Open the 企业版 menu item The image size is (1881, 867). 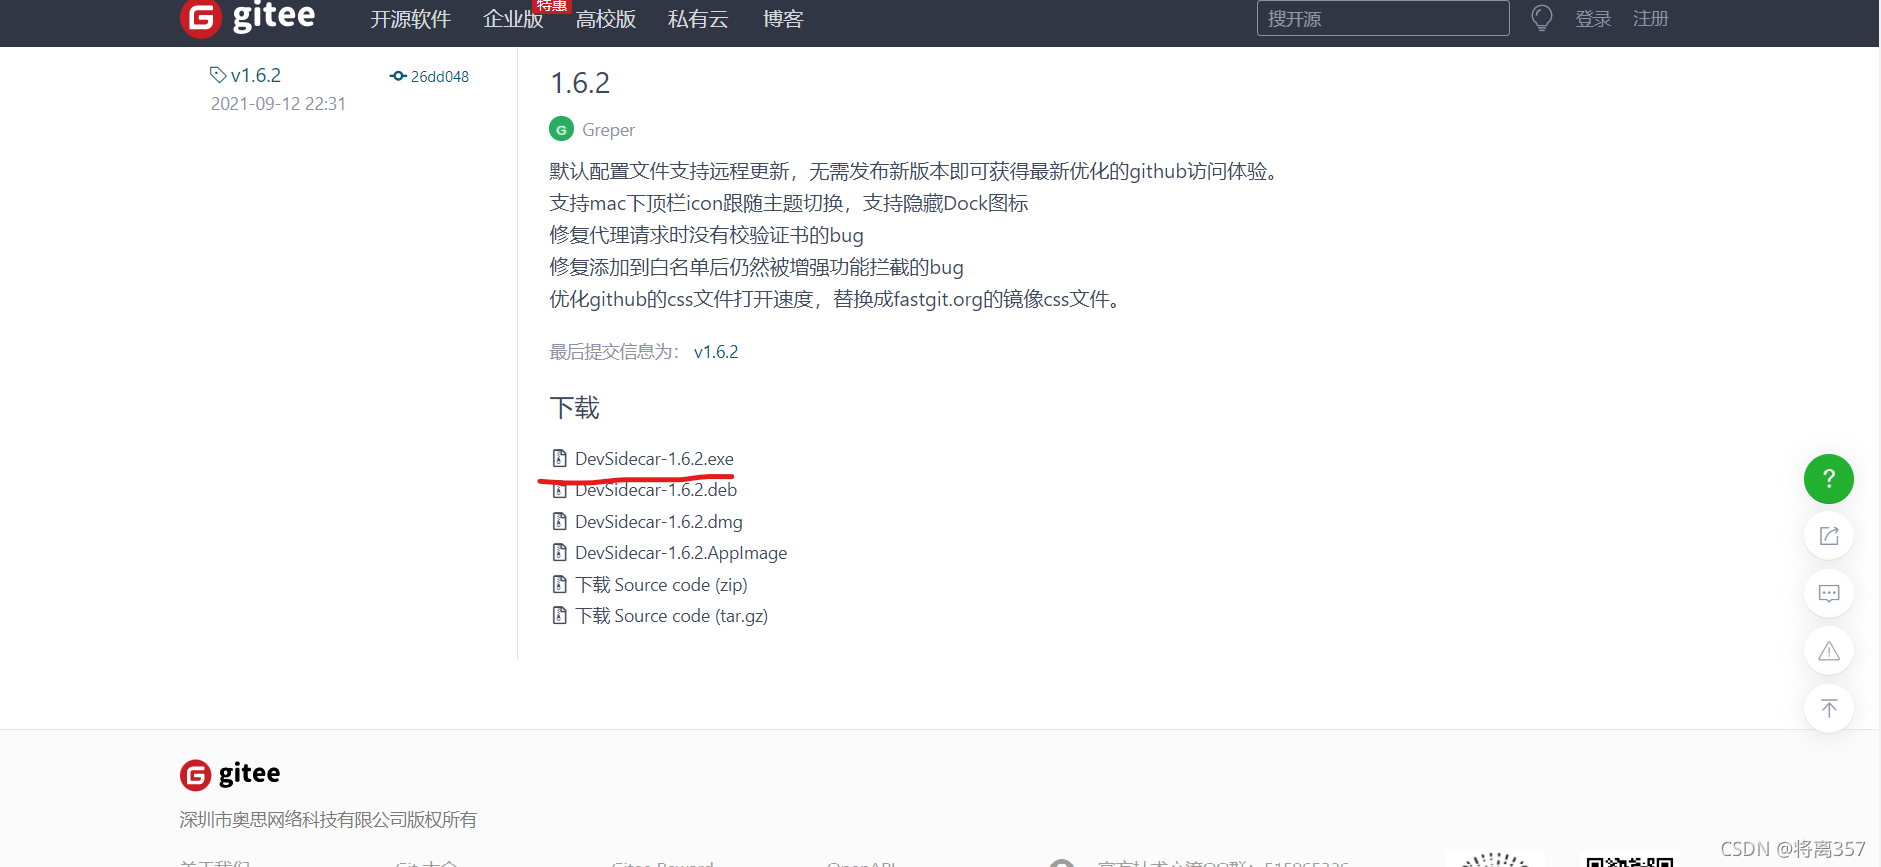point(513,19)
